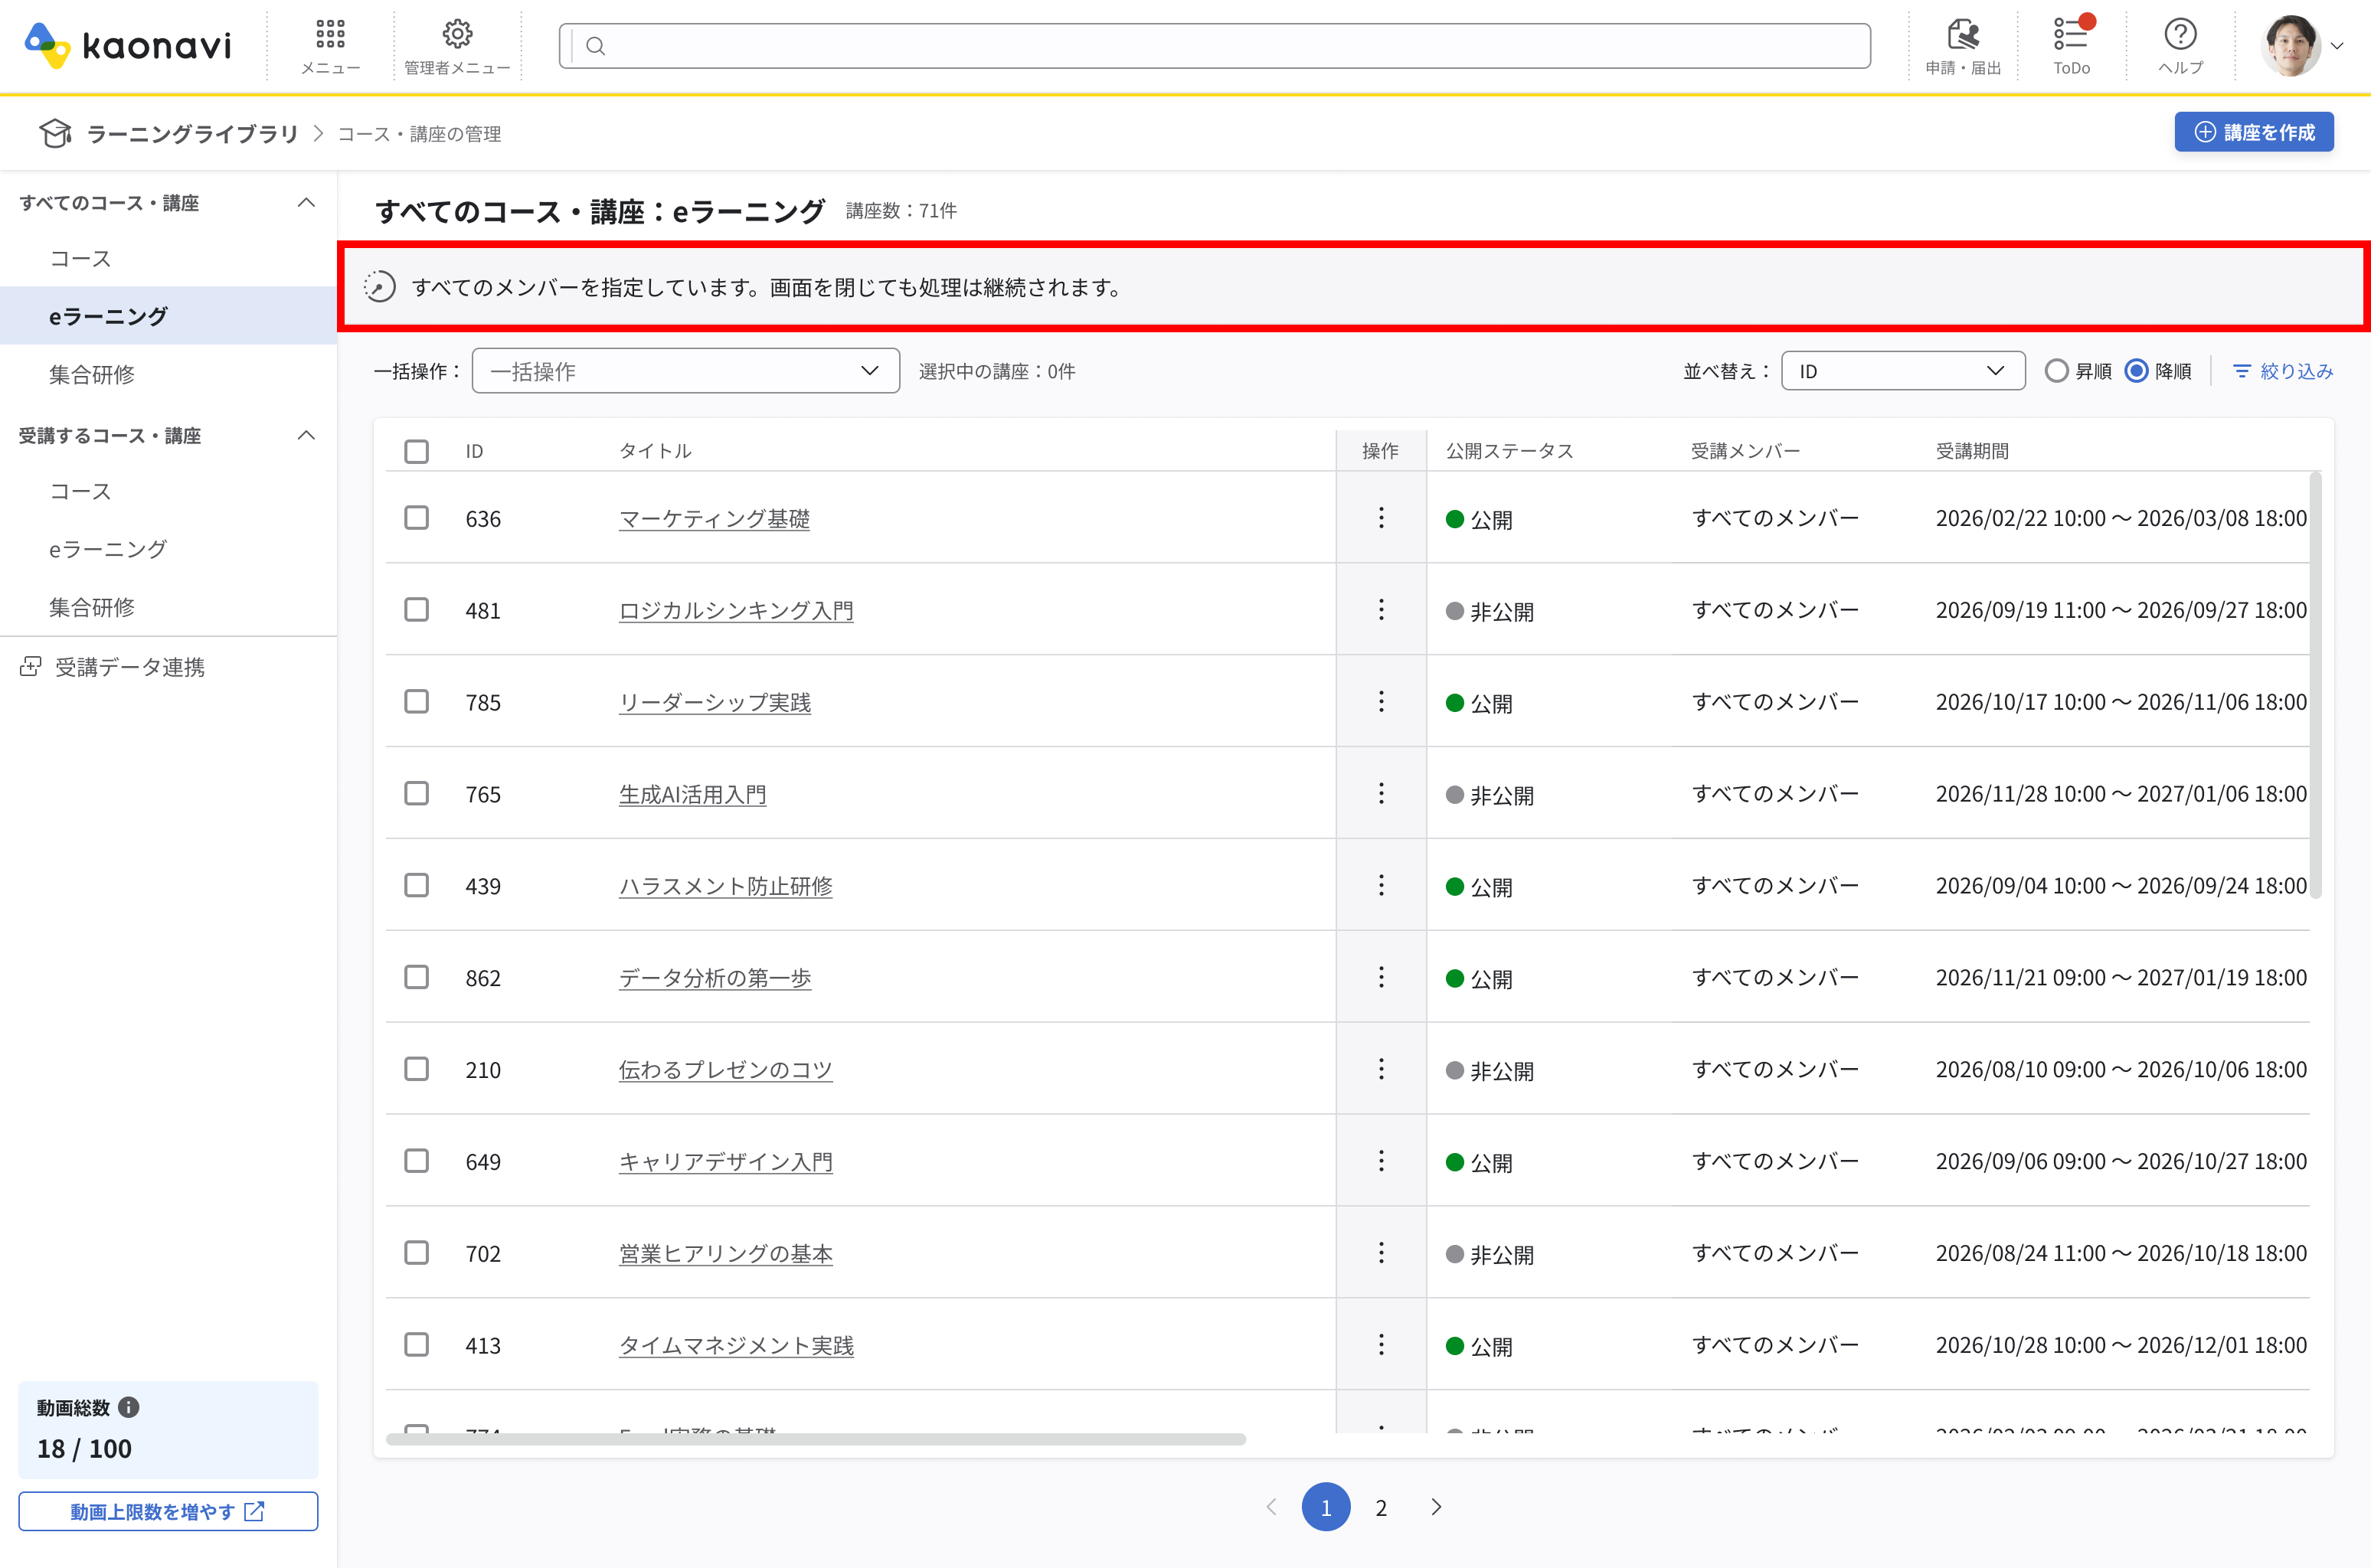Open the 並べ替え ID dropdown
Image resolution: width=2371 pixels, height=1568 pixels.
pyautogui.click(x=1903, y=371)
